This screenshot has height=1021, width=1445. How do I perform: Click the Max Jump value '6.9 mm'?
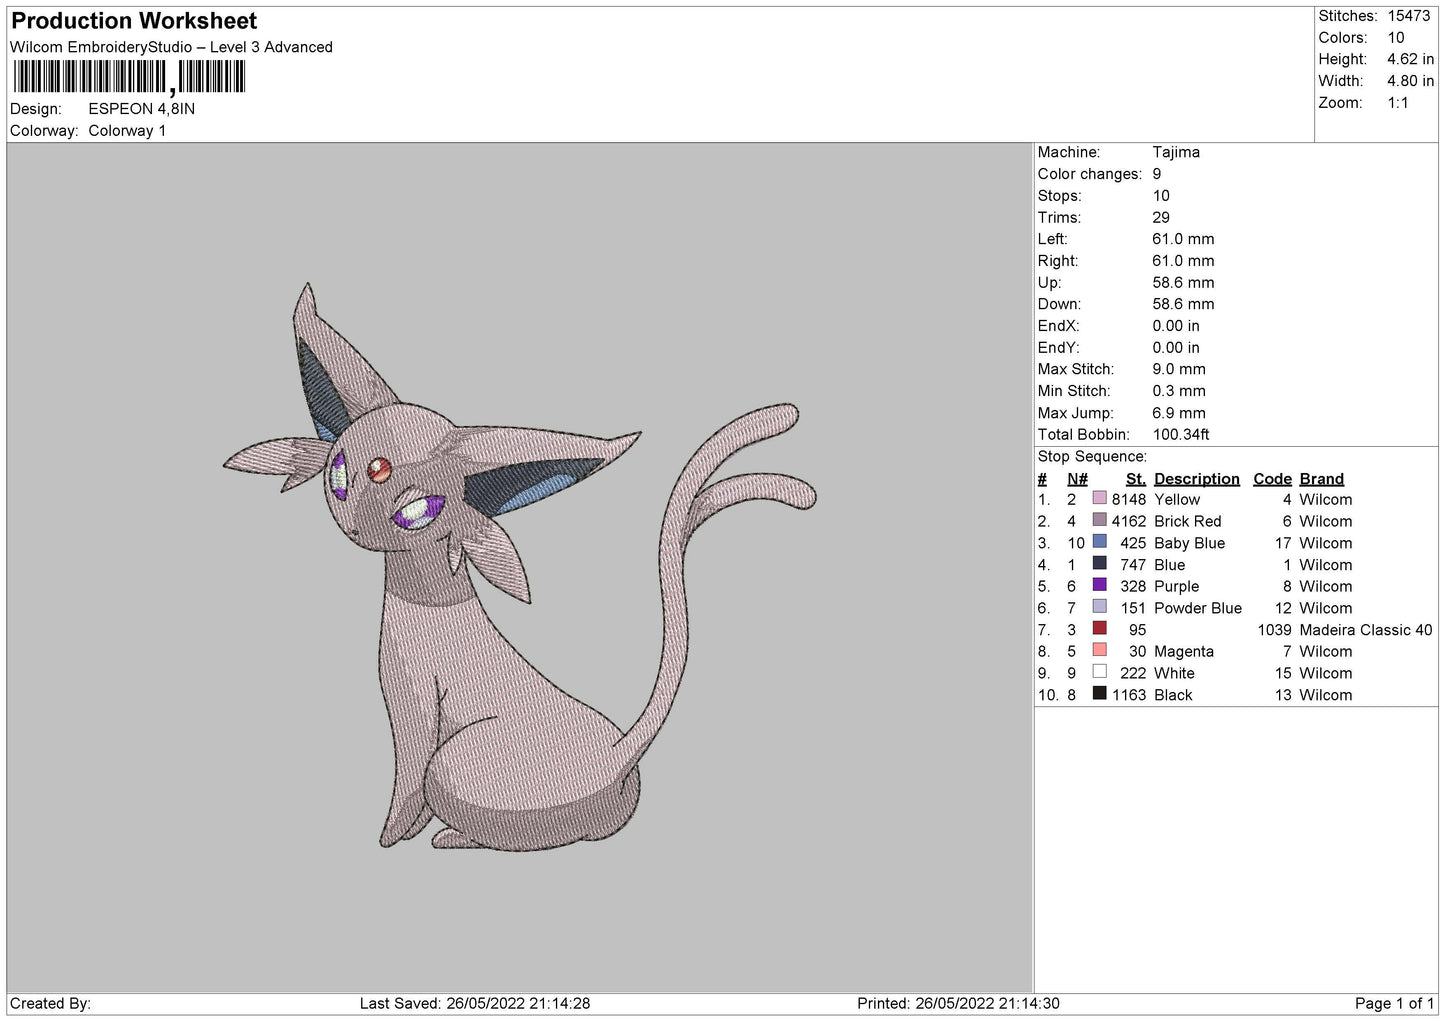1179,413
